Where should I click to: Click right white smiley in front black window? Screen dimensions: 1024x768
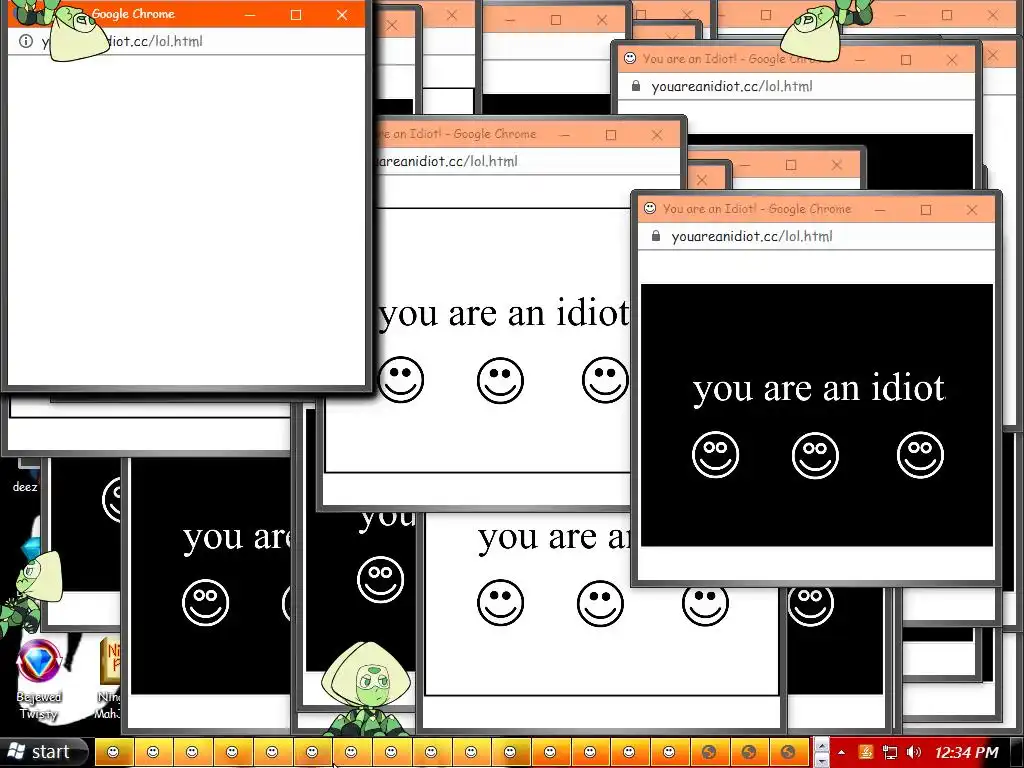(x=920, y=455)
